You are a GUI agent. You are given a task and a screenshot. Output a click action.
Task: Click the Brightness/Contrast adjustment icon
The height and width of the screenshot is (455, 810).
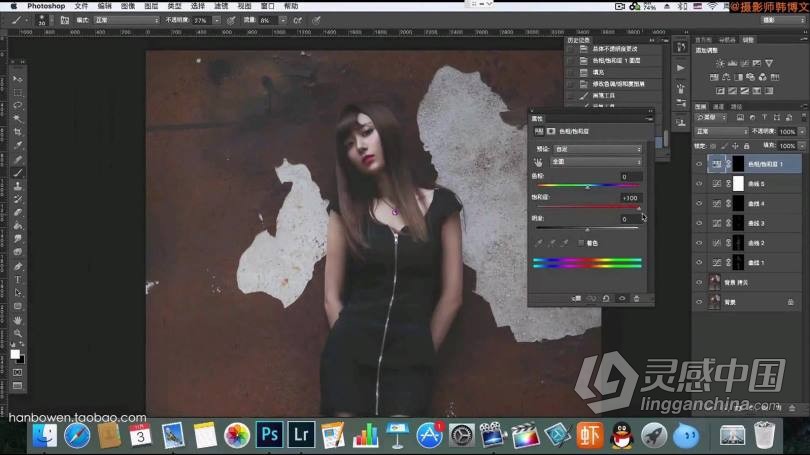point(720,63)
